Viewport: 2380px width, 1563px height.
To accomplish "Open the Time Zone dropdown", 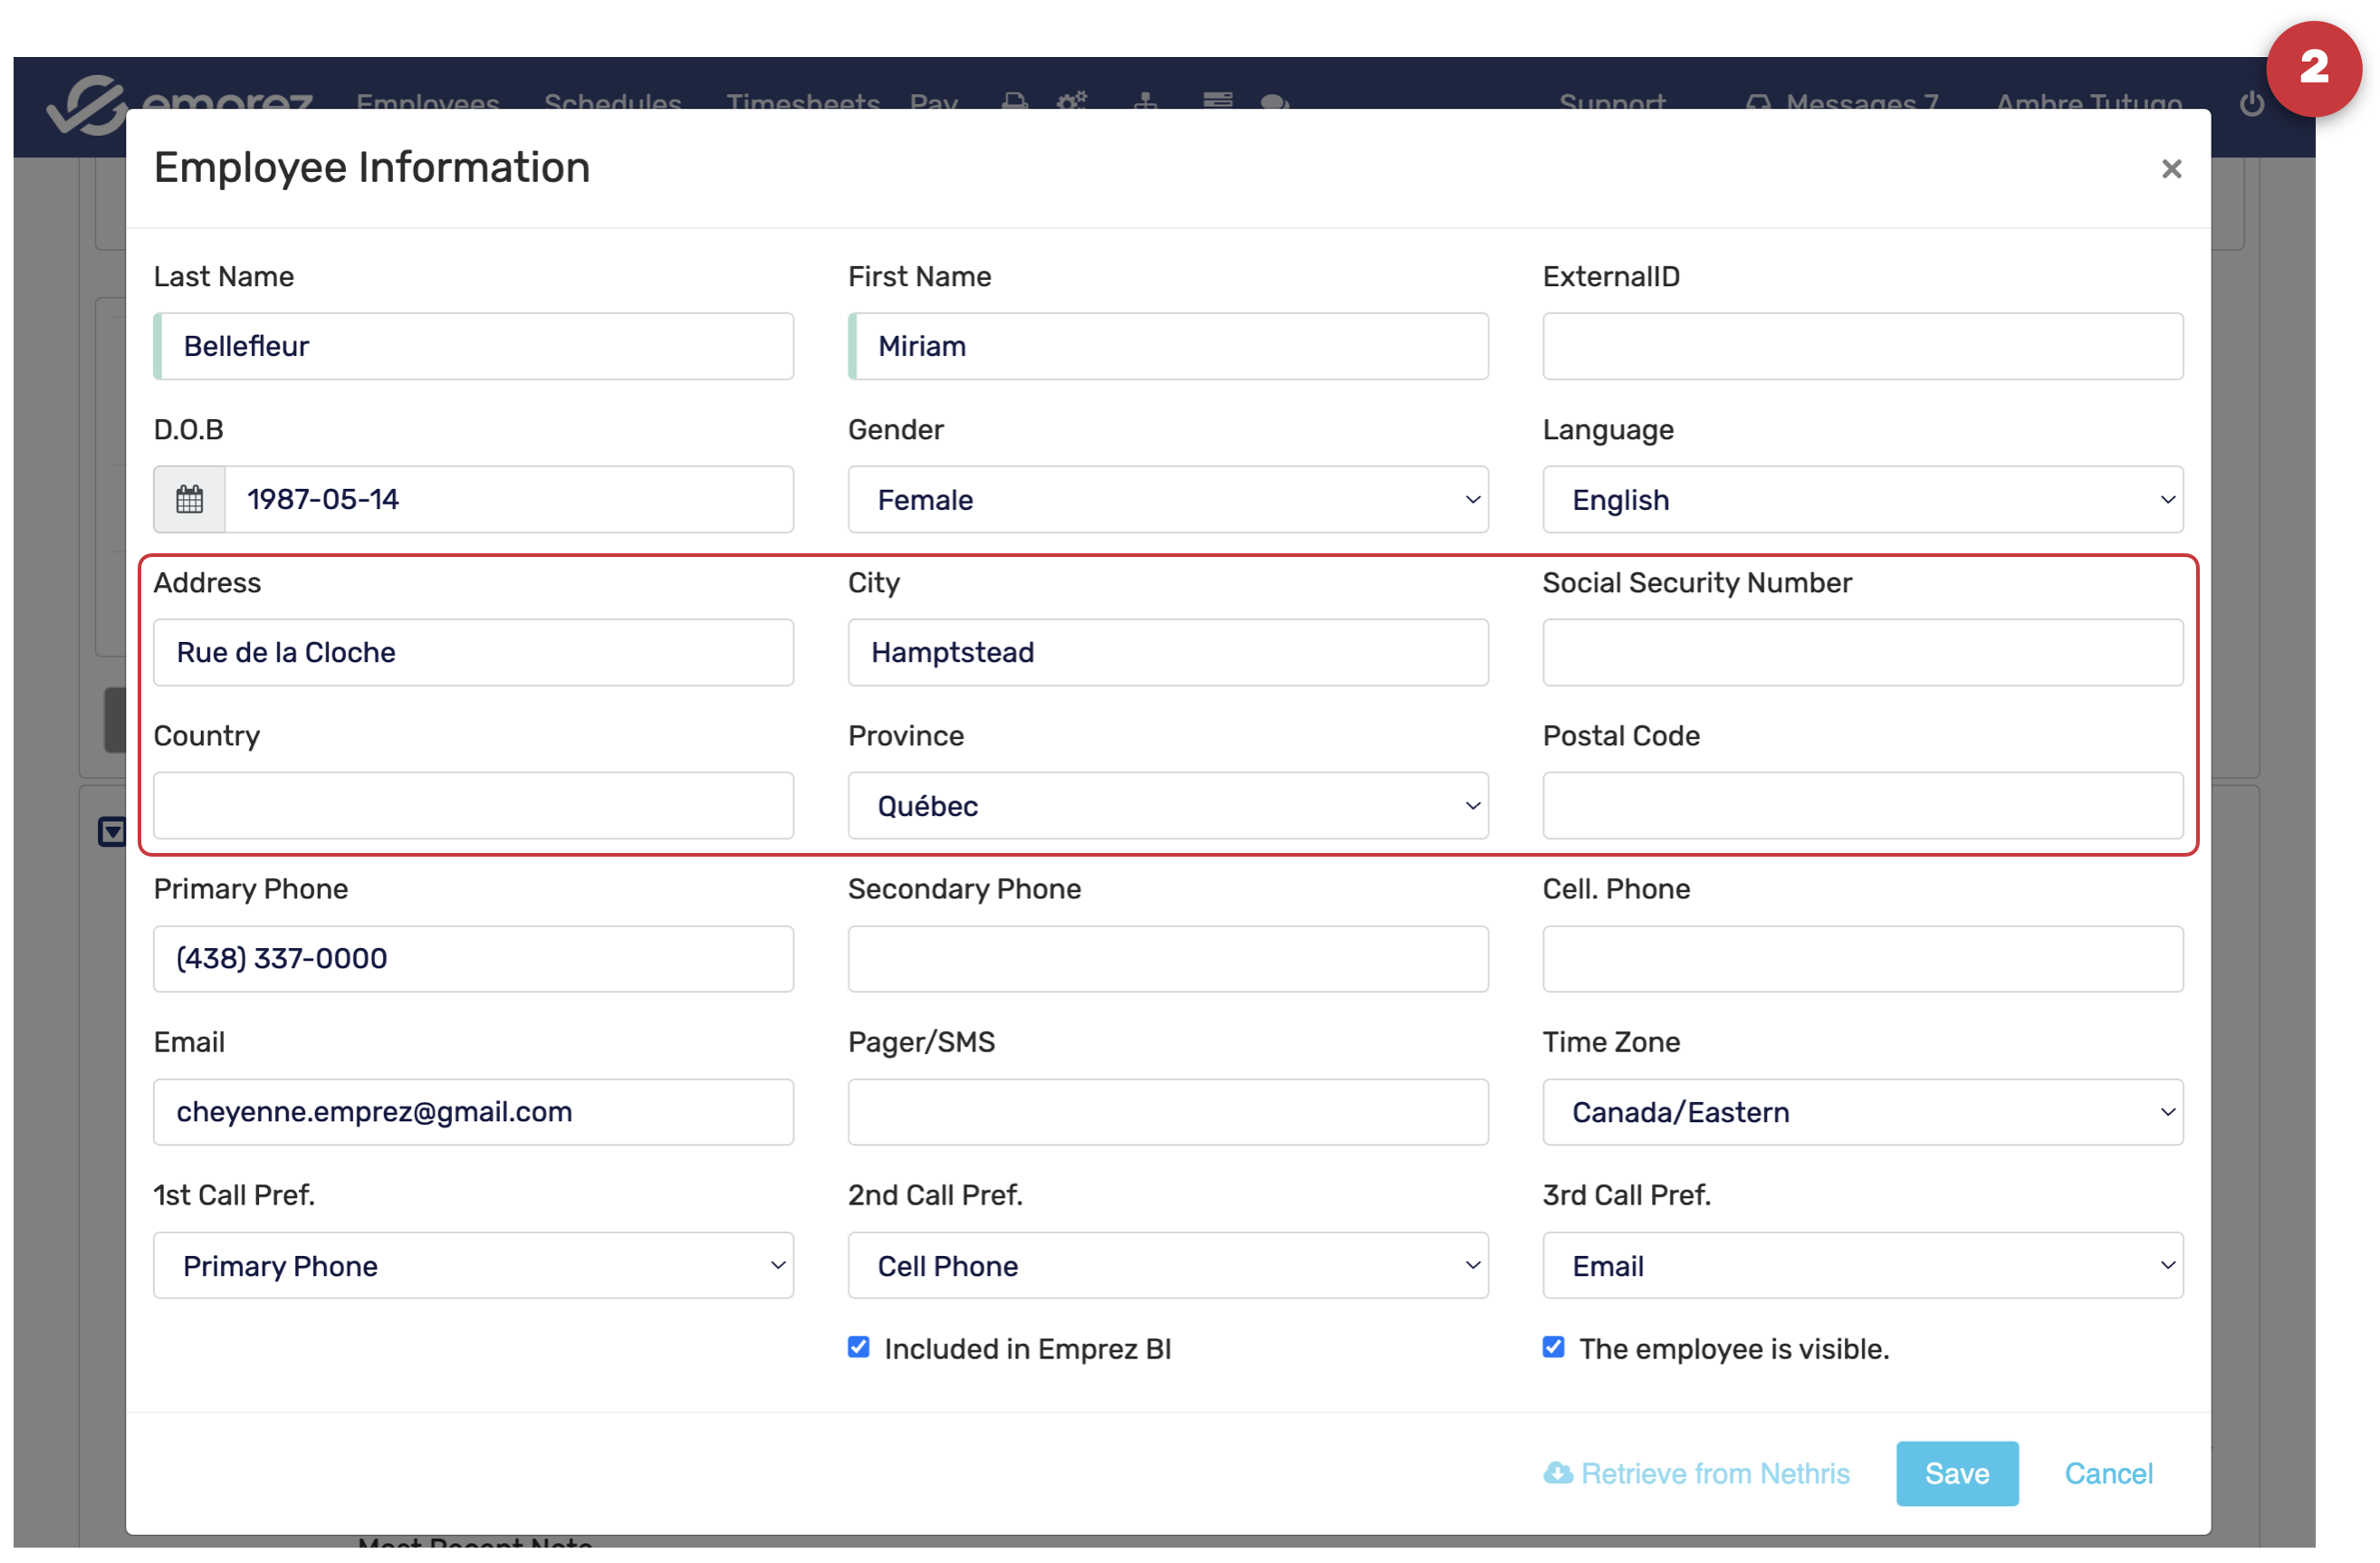I will pos(1861,1112).
